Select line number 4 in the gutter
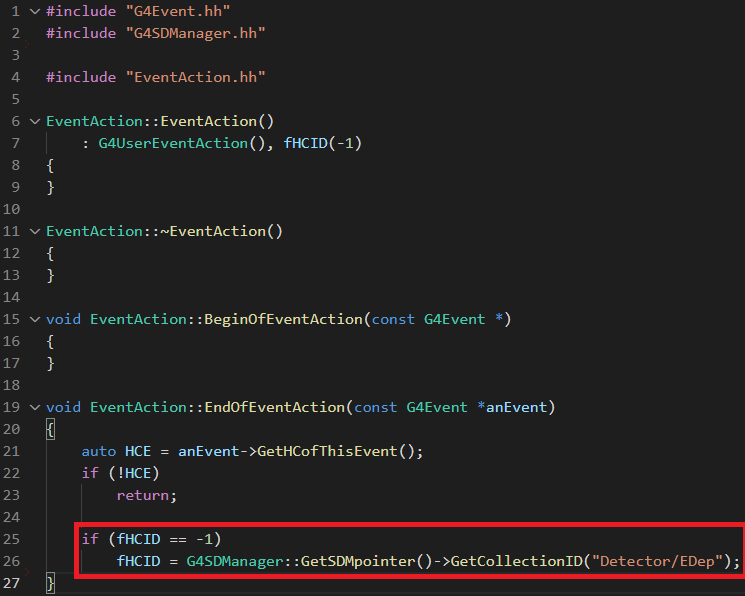745x596 pixels. coord(16,77)
